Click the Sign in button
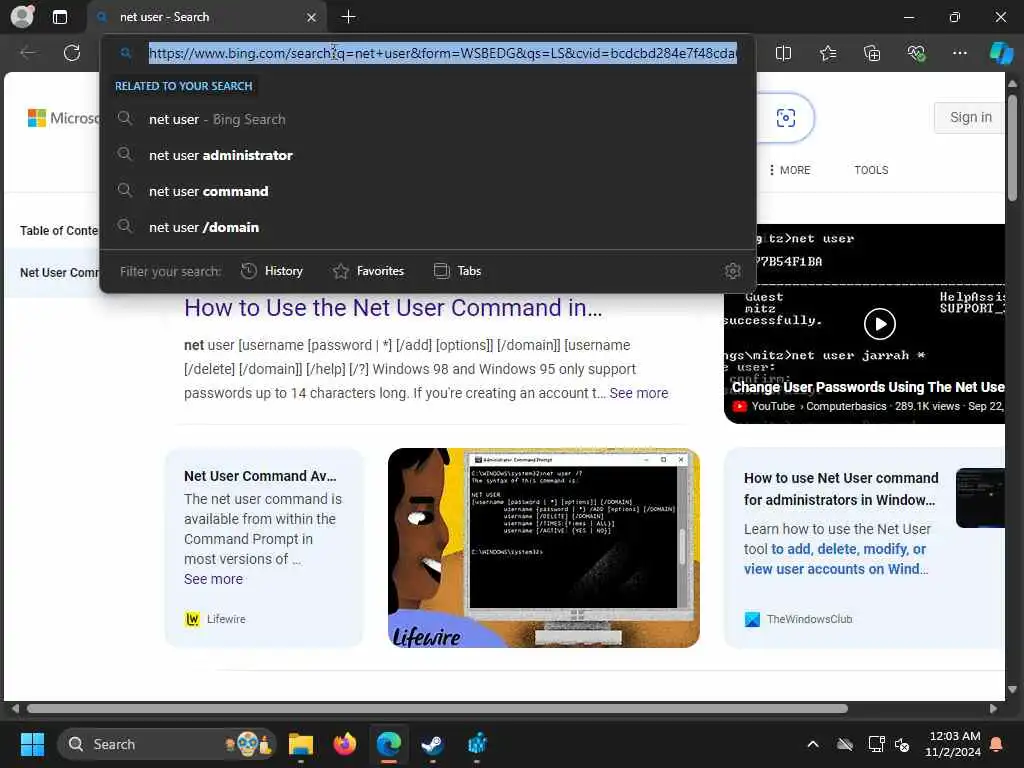 point(970,118)
